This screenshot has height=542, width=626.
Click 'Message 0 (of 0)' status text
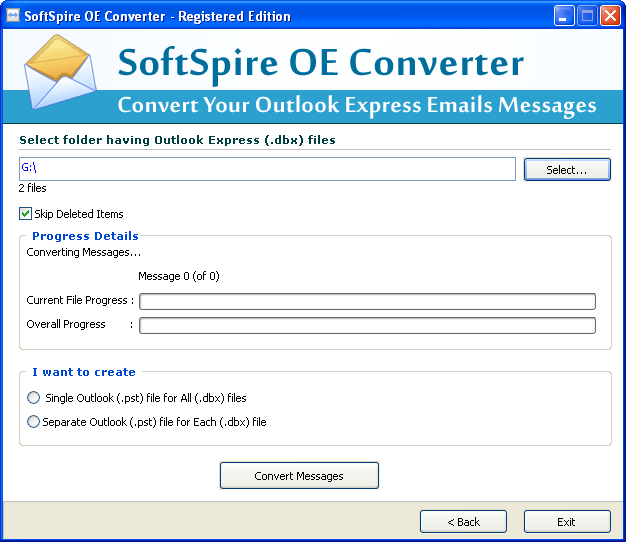[x=178, y=276]
